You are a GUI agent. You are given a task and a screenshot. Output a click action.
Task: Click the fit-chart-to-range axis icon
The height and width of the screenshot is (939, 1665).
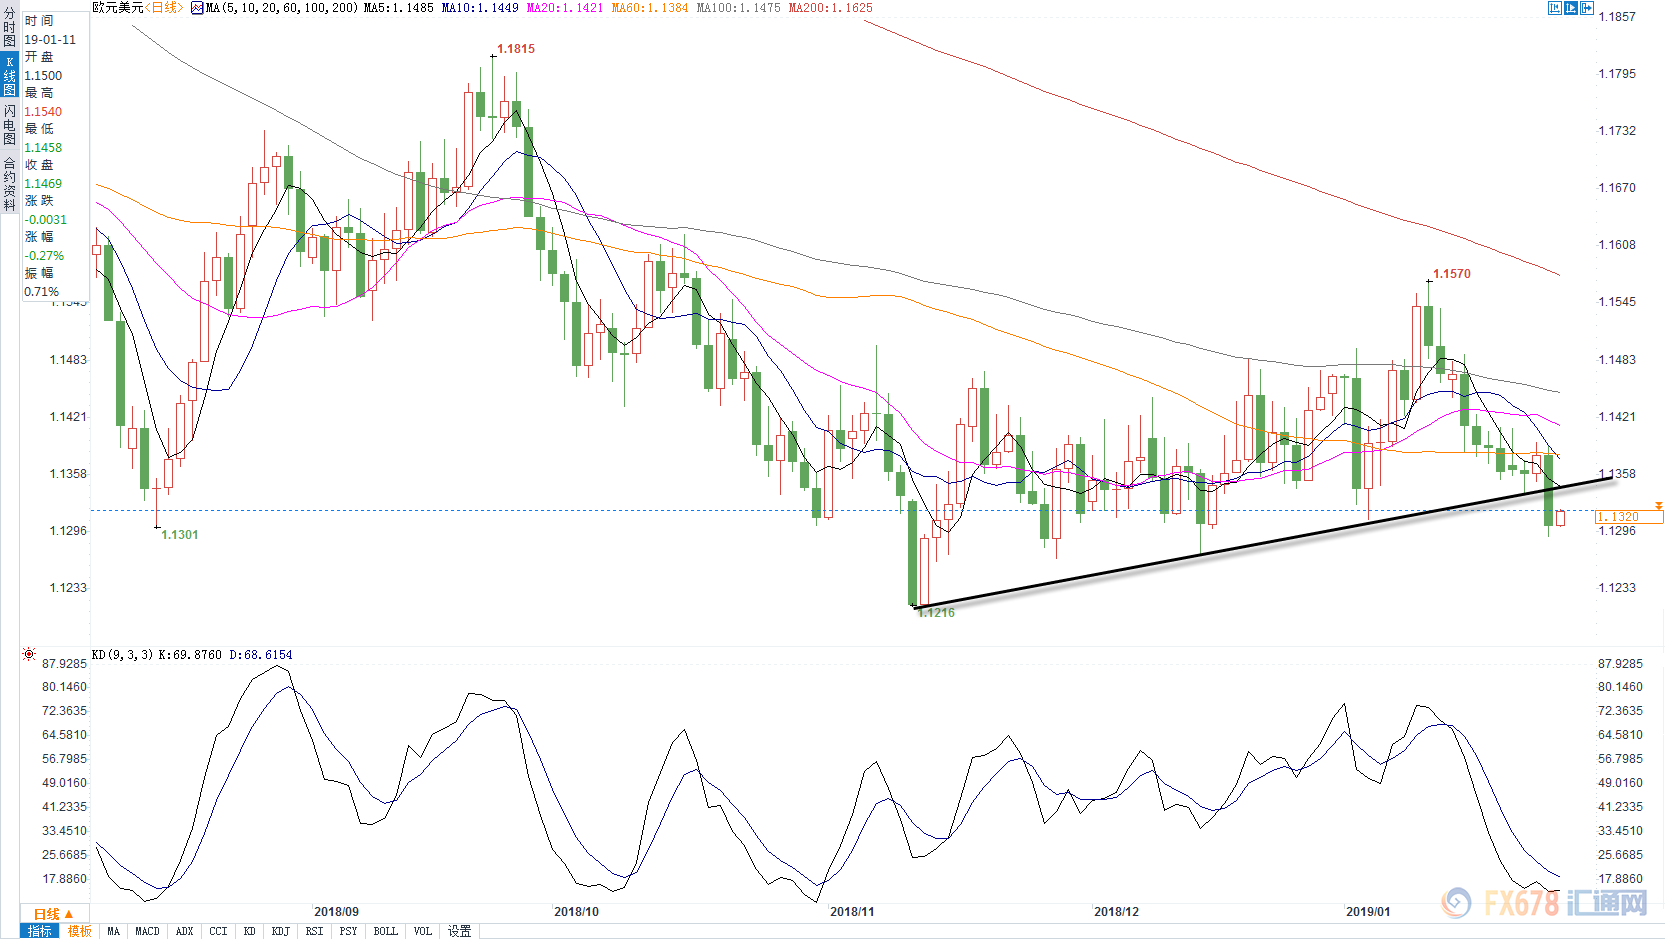1555,8
